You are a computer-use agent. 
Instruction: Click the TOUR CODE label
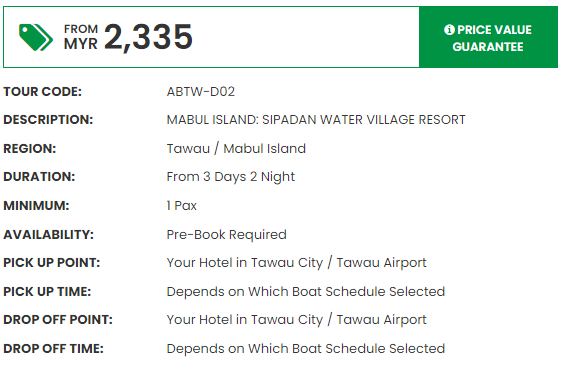tap(43, 92)
